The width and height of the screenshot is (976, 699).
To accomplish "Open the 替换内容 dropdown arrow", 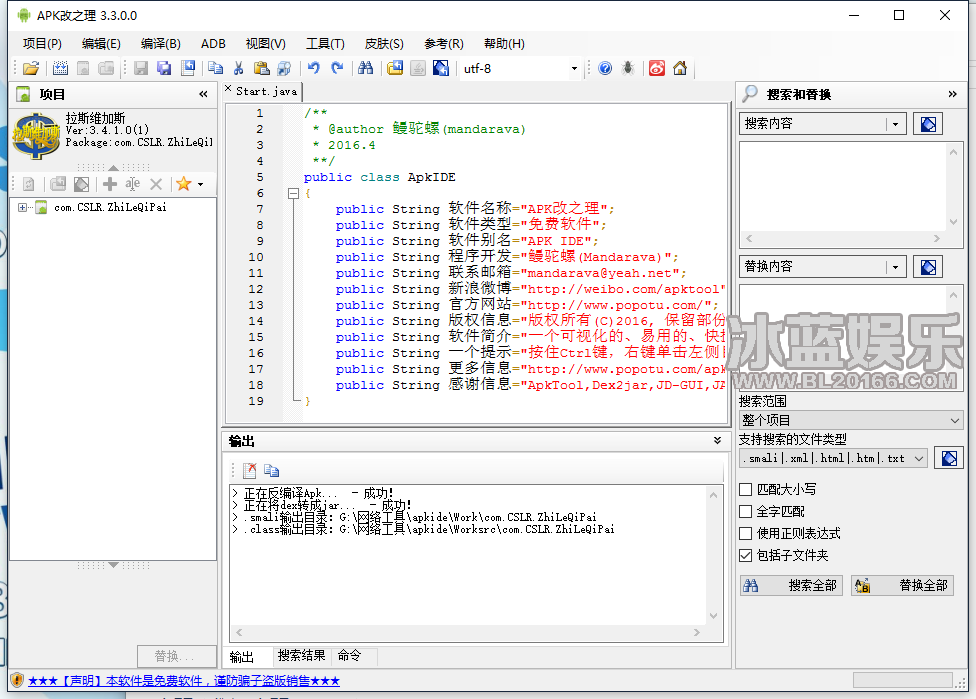I will coord(895,267).
